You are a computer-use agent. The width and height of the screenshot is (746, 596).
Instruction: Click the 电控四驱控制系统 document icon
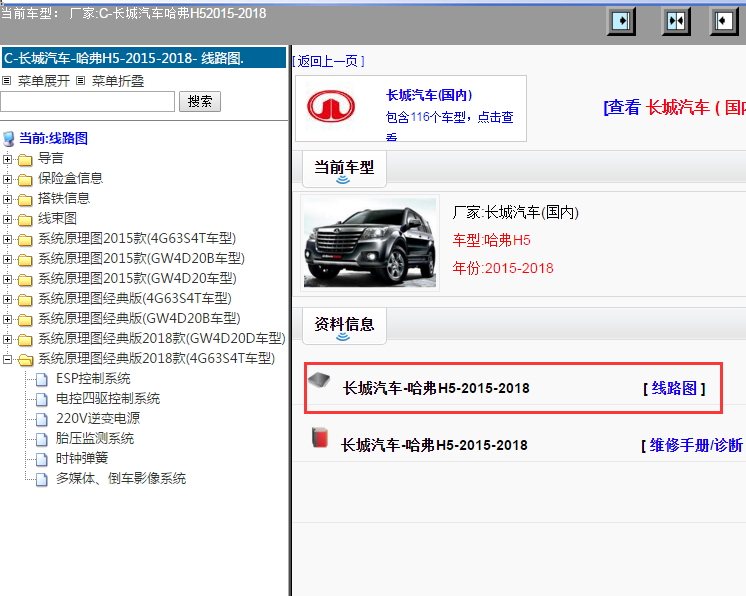coord(42,399)
